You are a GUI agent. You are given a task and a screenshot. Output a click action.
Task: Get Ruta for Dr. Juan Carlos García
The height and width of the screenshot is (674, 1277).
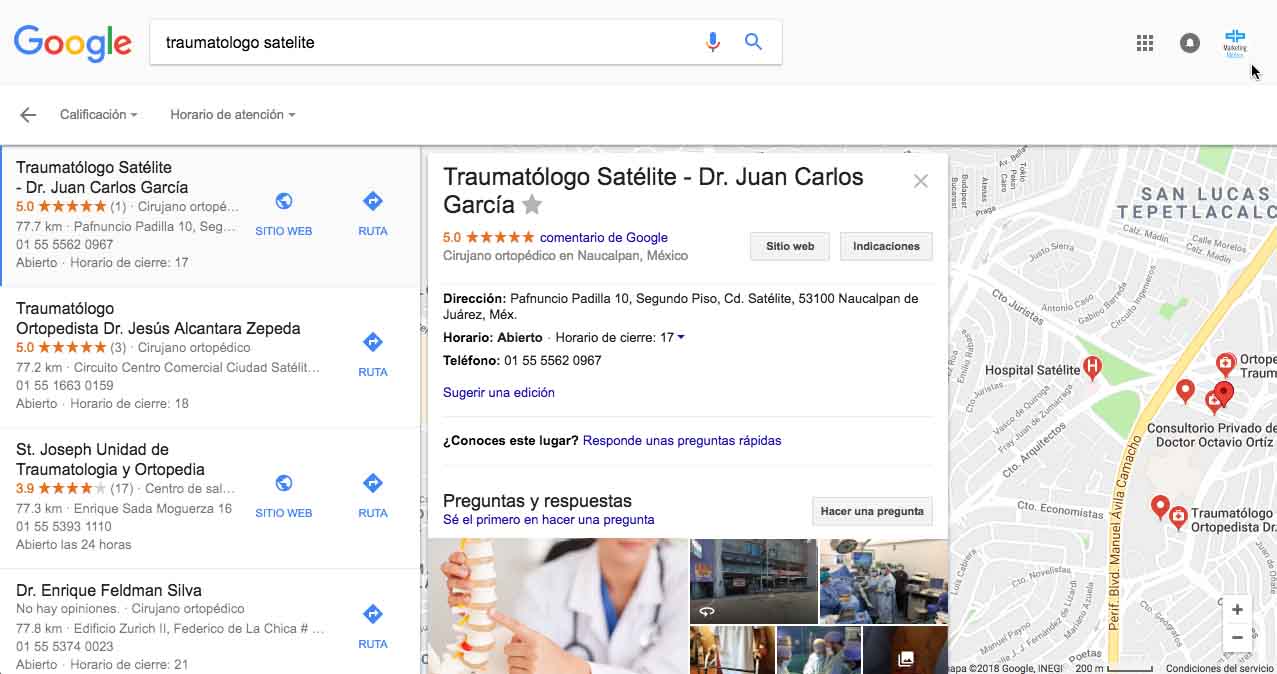373,214
